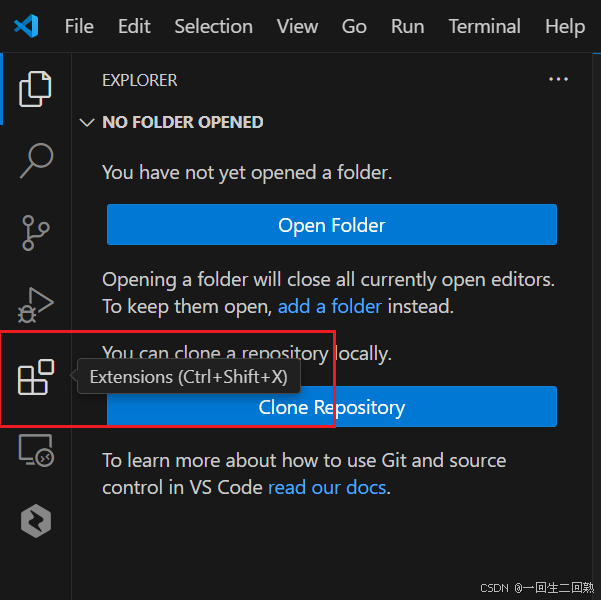
Task: Click the Open Folder button
Action: tap(332, 225)
